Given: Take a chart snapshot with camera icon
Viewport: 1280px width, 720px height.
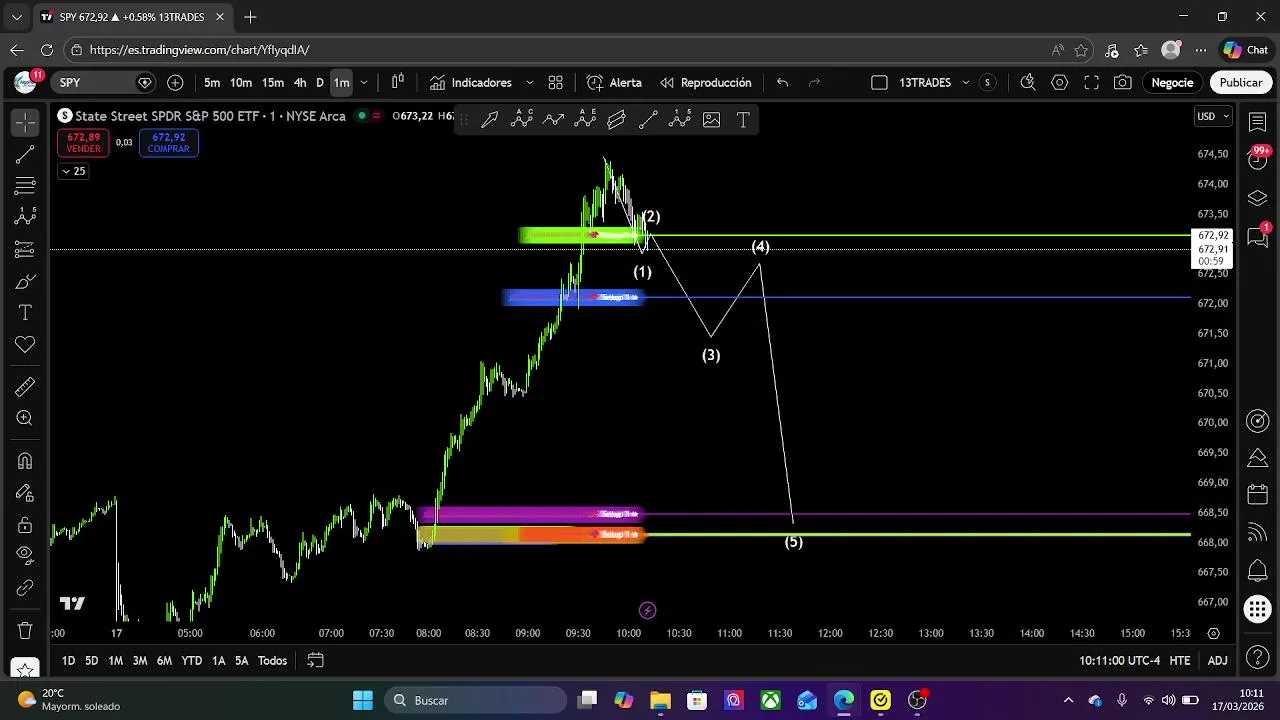Looking at the screenshot, I should tap(1123, 83).
